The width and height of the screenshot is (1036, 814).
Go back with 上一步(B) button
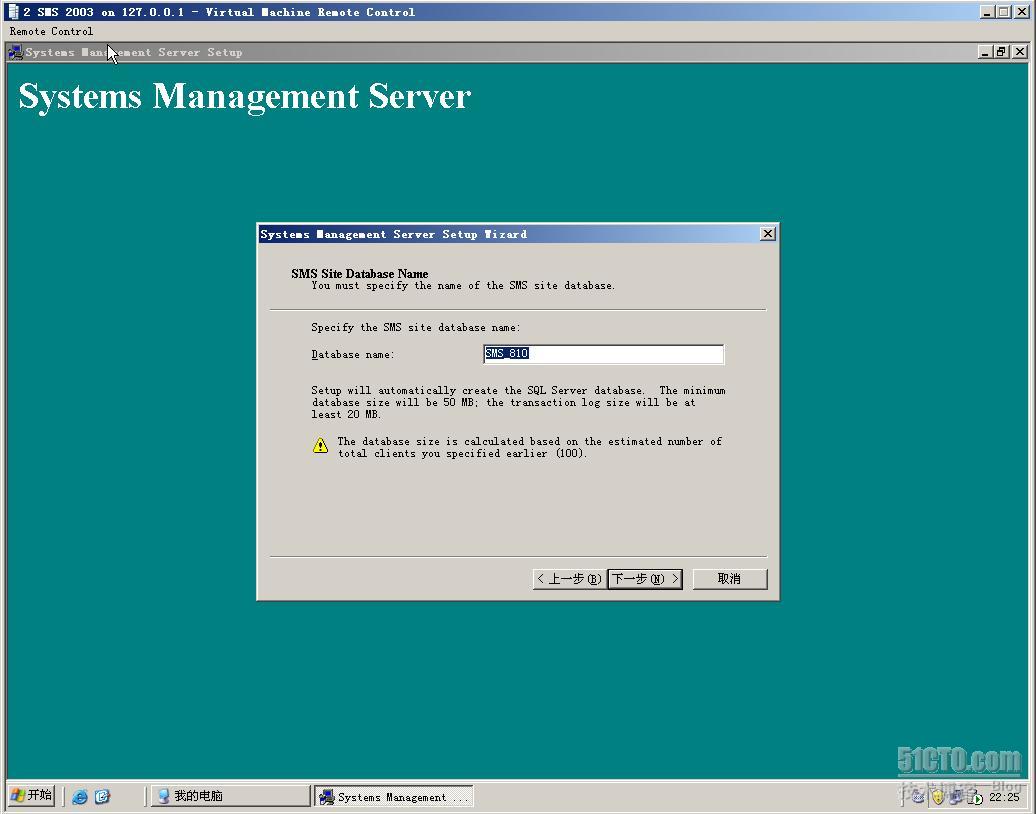coord(569,579)
